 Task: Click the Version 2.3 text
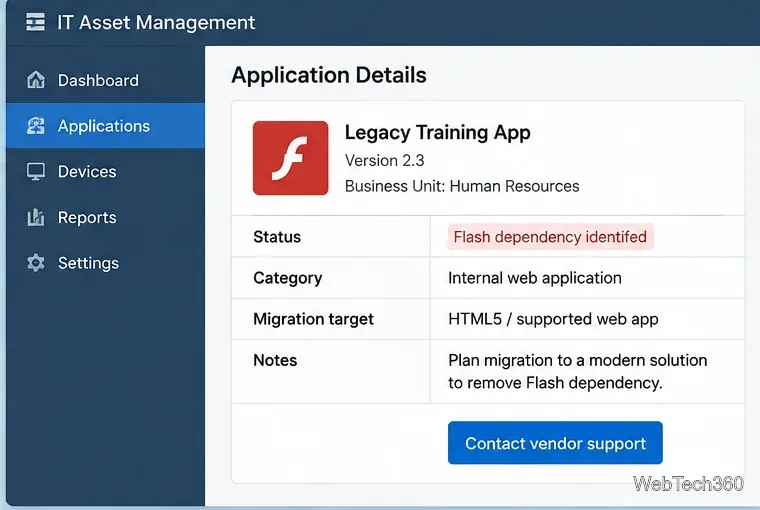tap(385, 160)
